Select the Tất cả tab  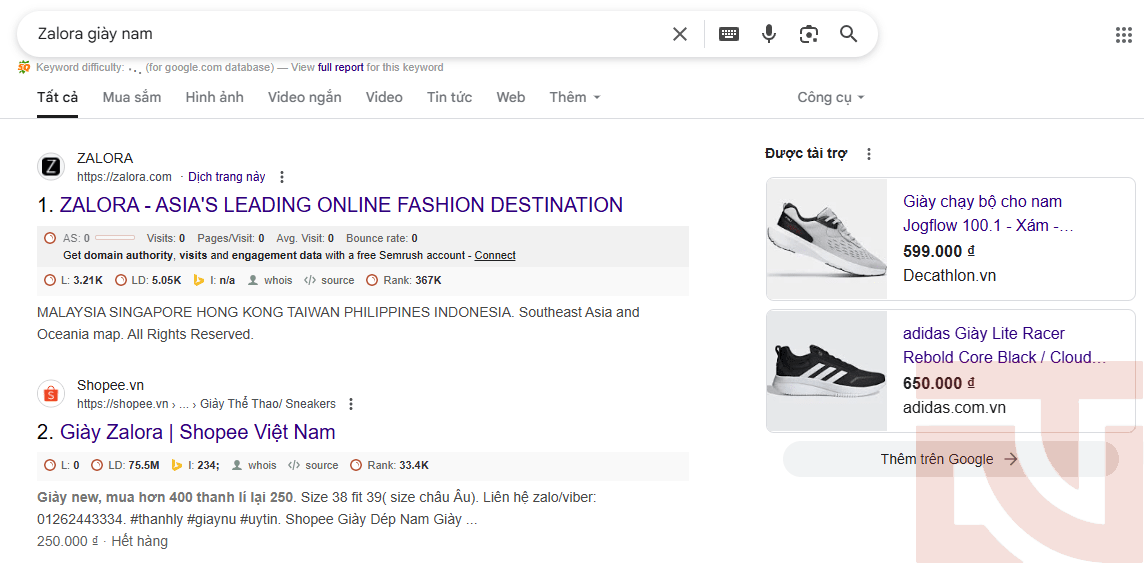(x=58, y=97)
